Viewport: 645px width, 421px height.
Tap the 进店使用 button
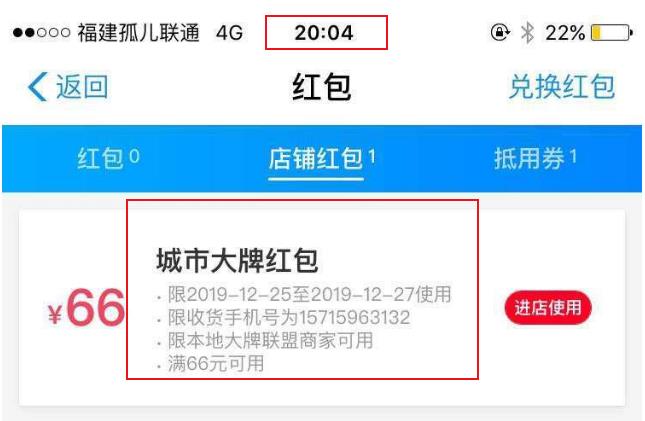pos(548,308)
